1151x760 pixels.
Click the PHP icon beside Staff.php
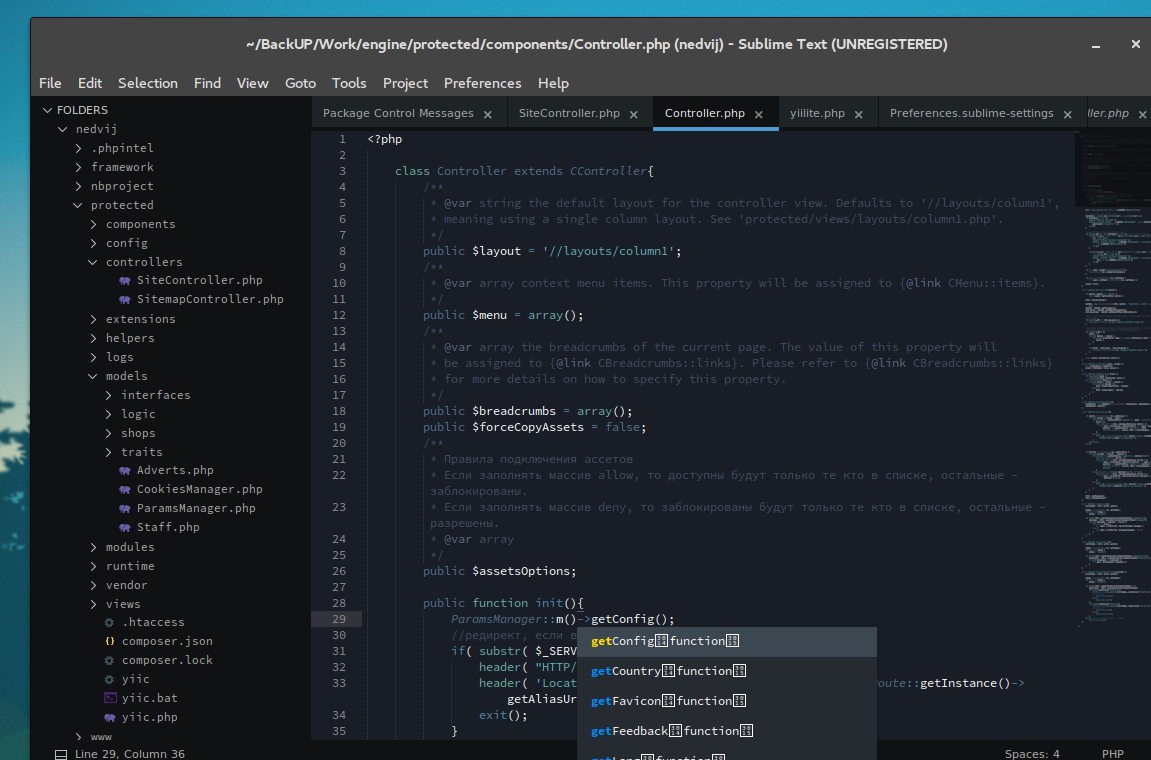(x=125, y=527)
